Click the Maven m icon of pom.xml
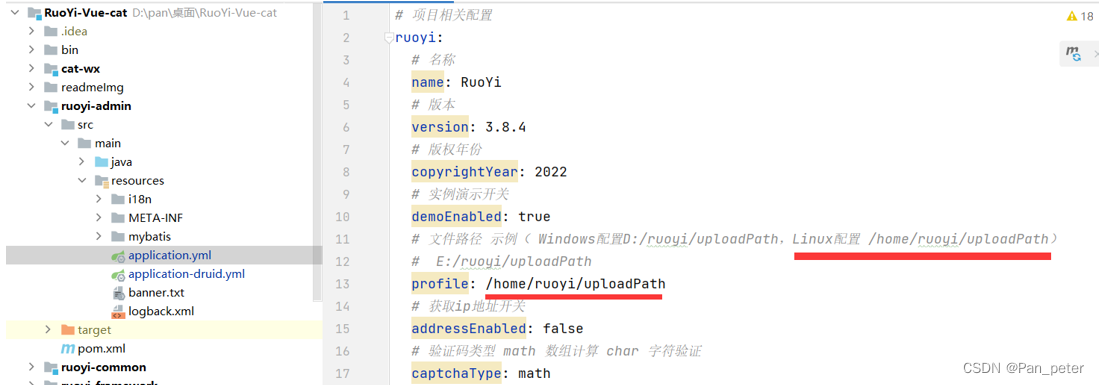Screen dimensions: 1099x385 68,349
